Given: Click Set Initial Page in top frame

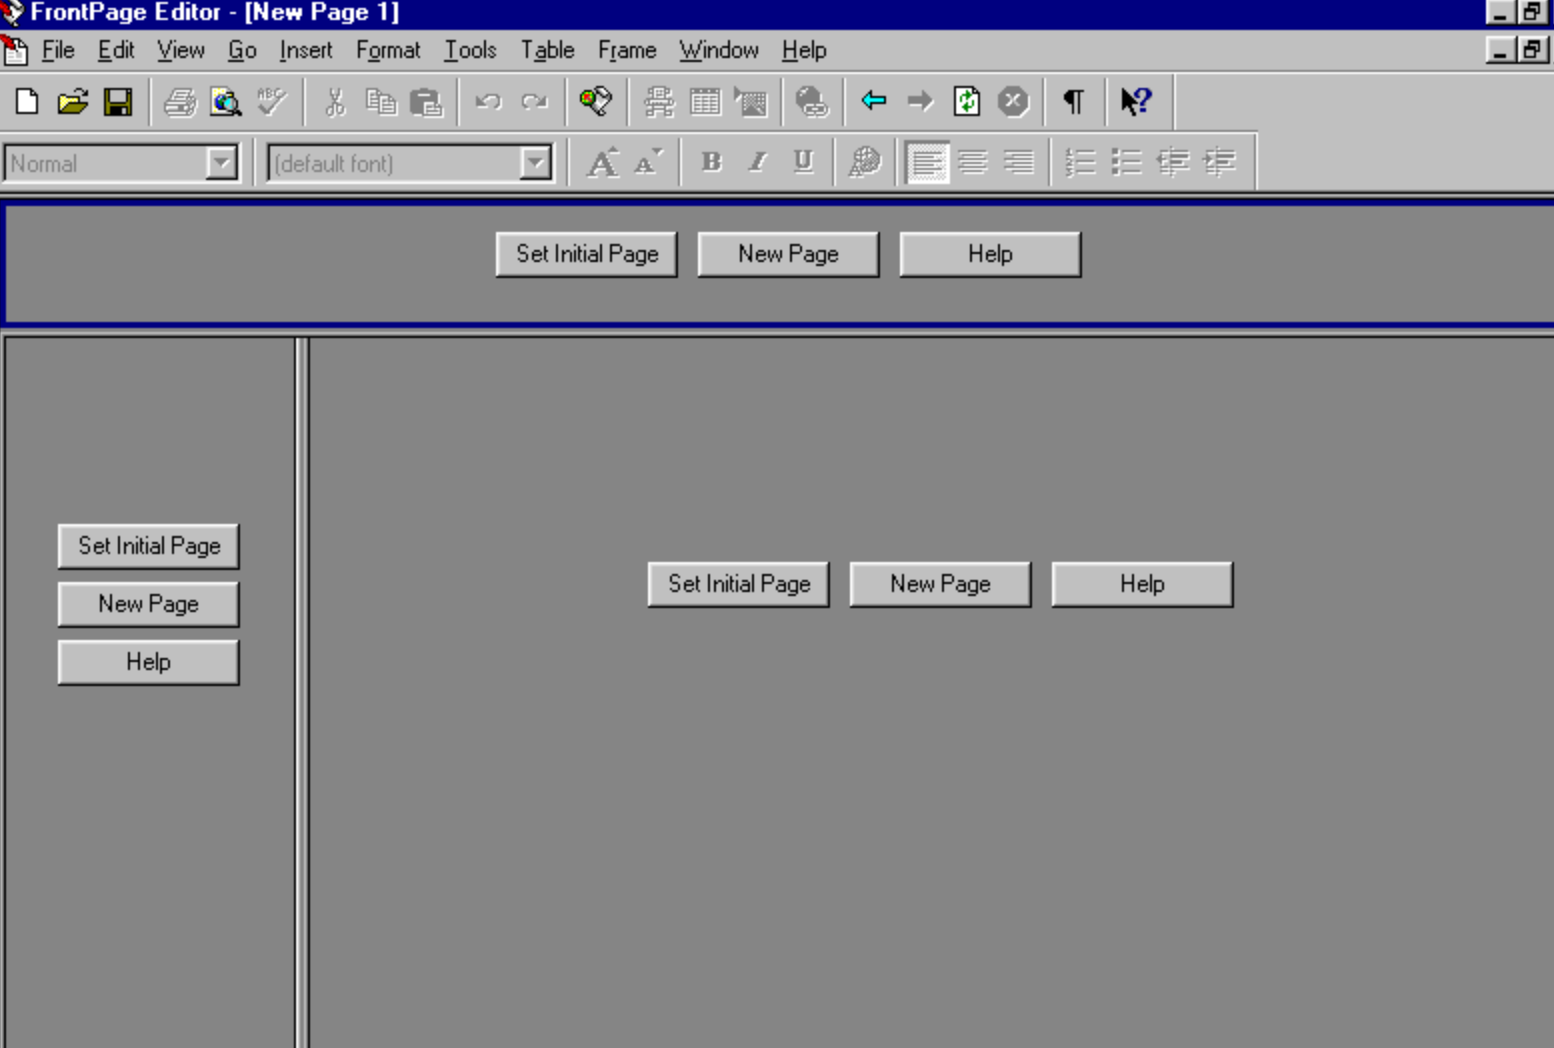Looking at the screenshot, I should [x=587, y=254].
